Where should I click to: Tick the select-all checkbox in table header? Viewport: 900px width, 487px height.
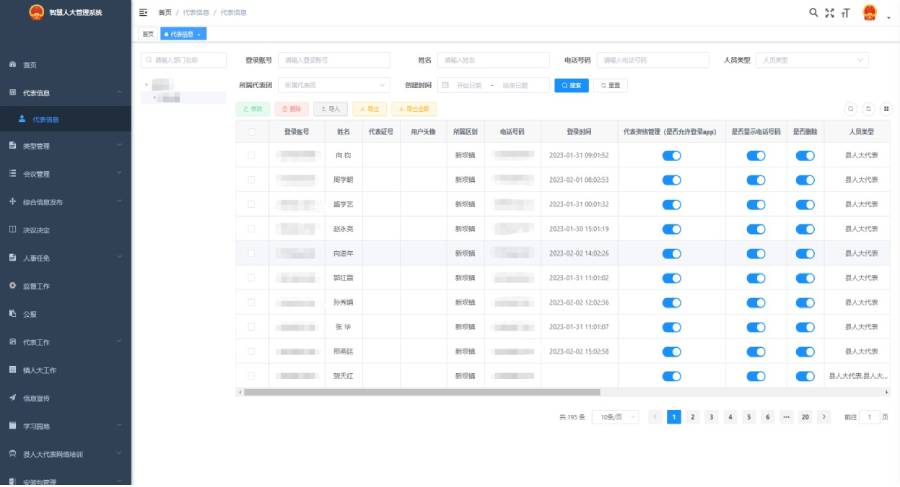(252, 132)
